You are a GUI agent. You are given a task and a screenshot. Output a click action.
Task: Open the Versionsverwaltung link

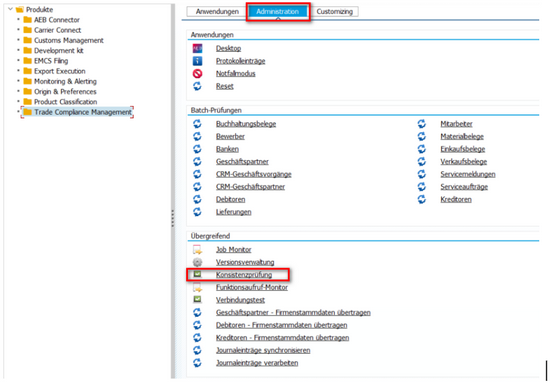[x=245, y=262]
